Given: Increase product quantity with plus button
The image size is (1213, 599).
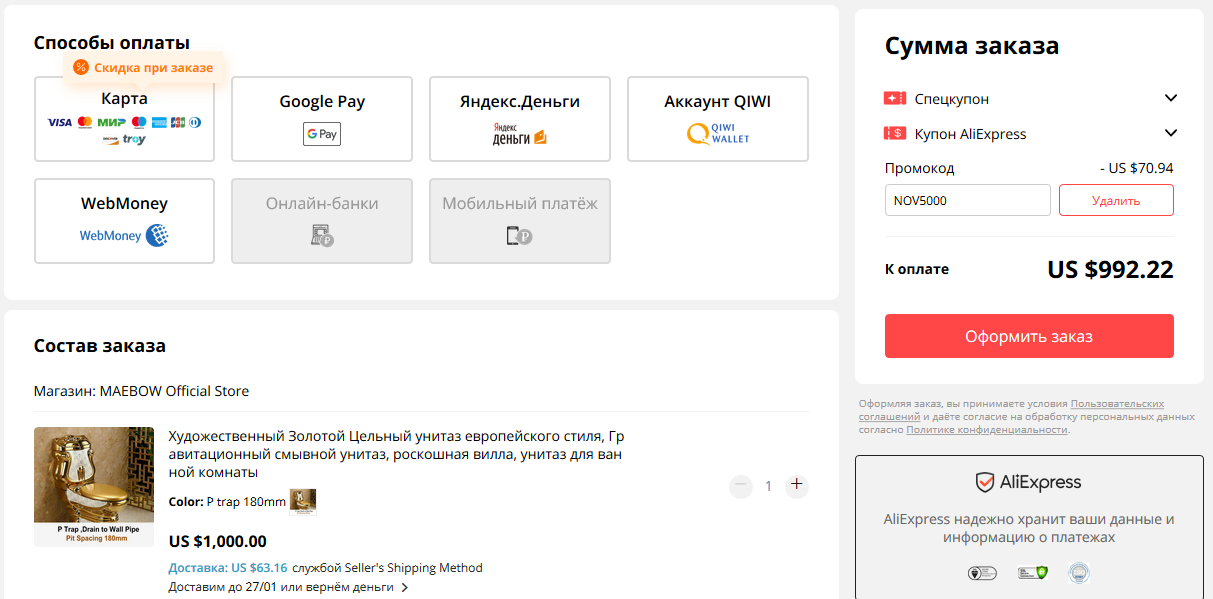Looking at the screenshot, I should [797, 486].
